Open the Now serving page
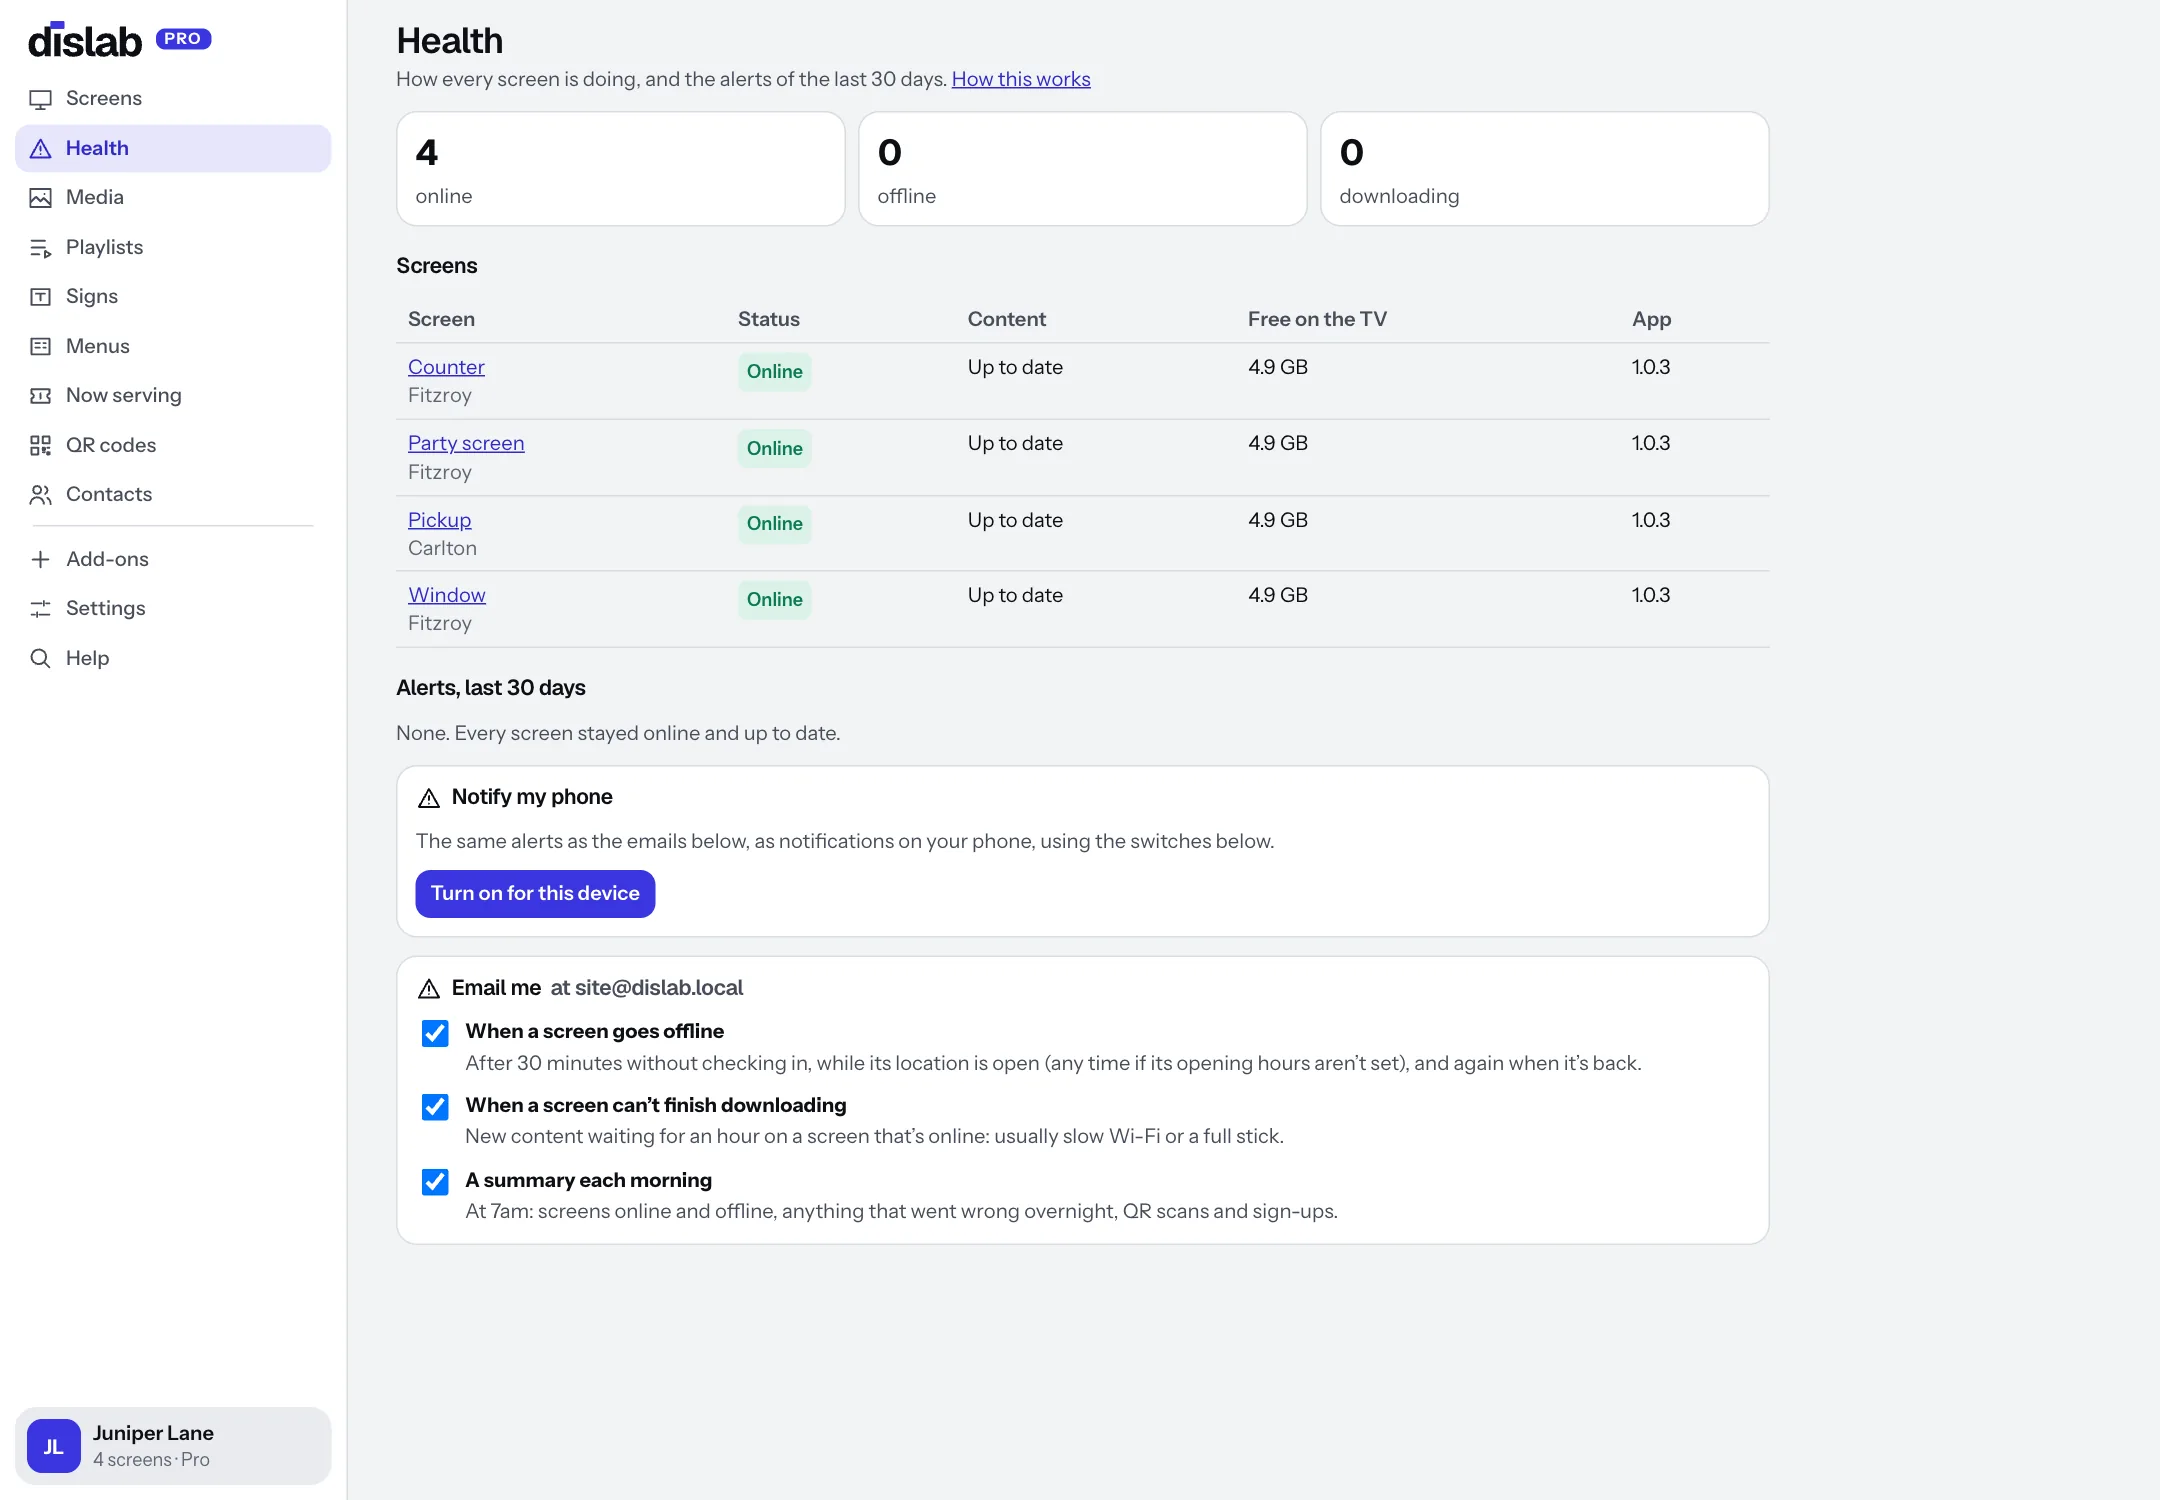 [x=173, y=396]
